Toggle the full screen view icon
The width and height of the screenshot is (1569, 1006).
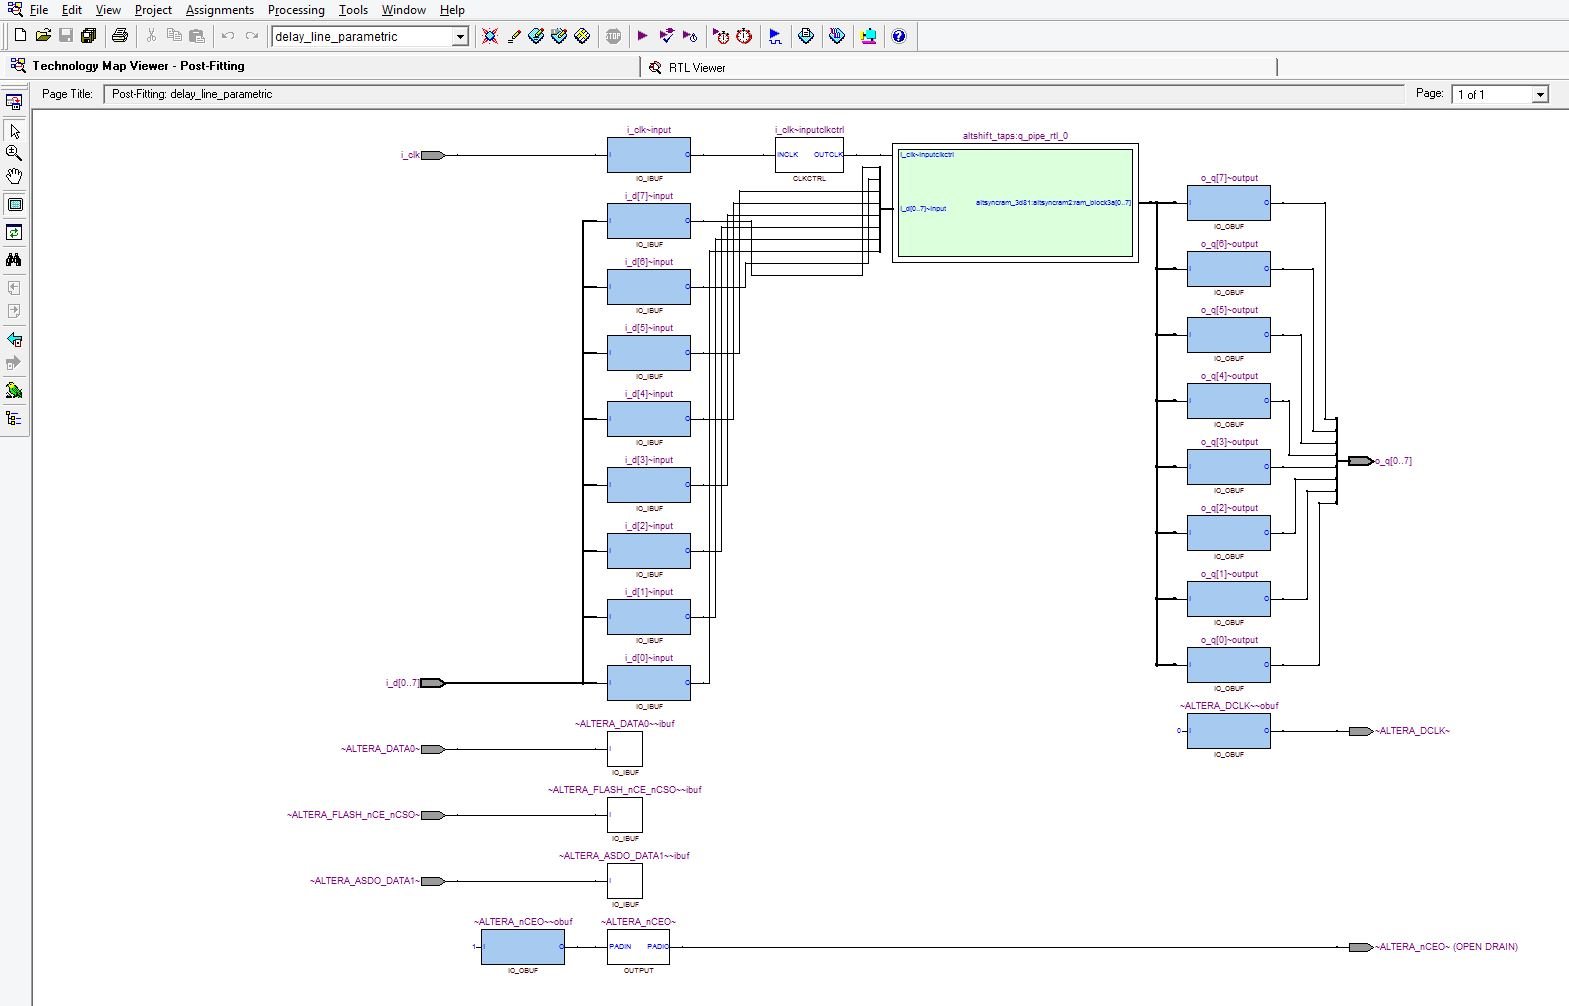click(x=14, y=205)
